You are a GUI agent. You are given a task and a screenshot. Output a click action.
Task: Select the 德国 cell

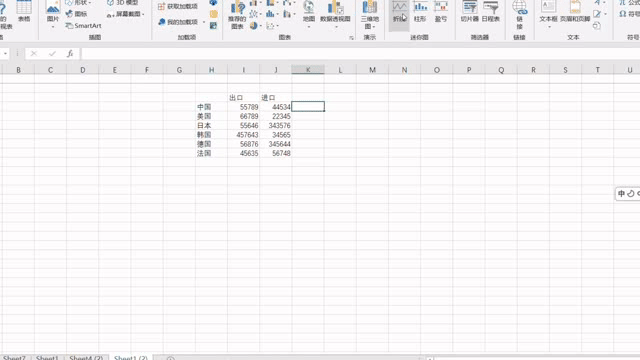click(211, 144)
